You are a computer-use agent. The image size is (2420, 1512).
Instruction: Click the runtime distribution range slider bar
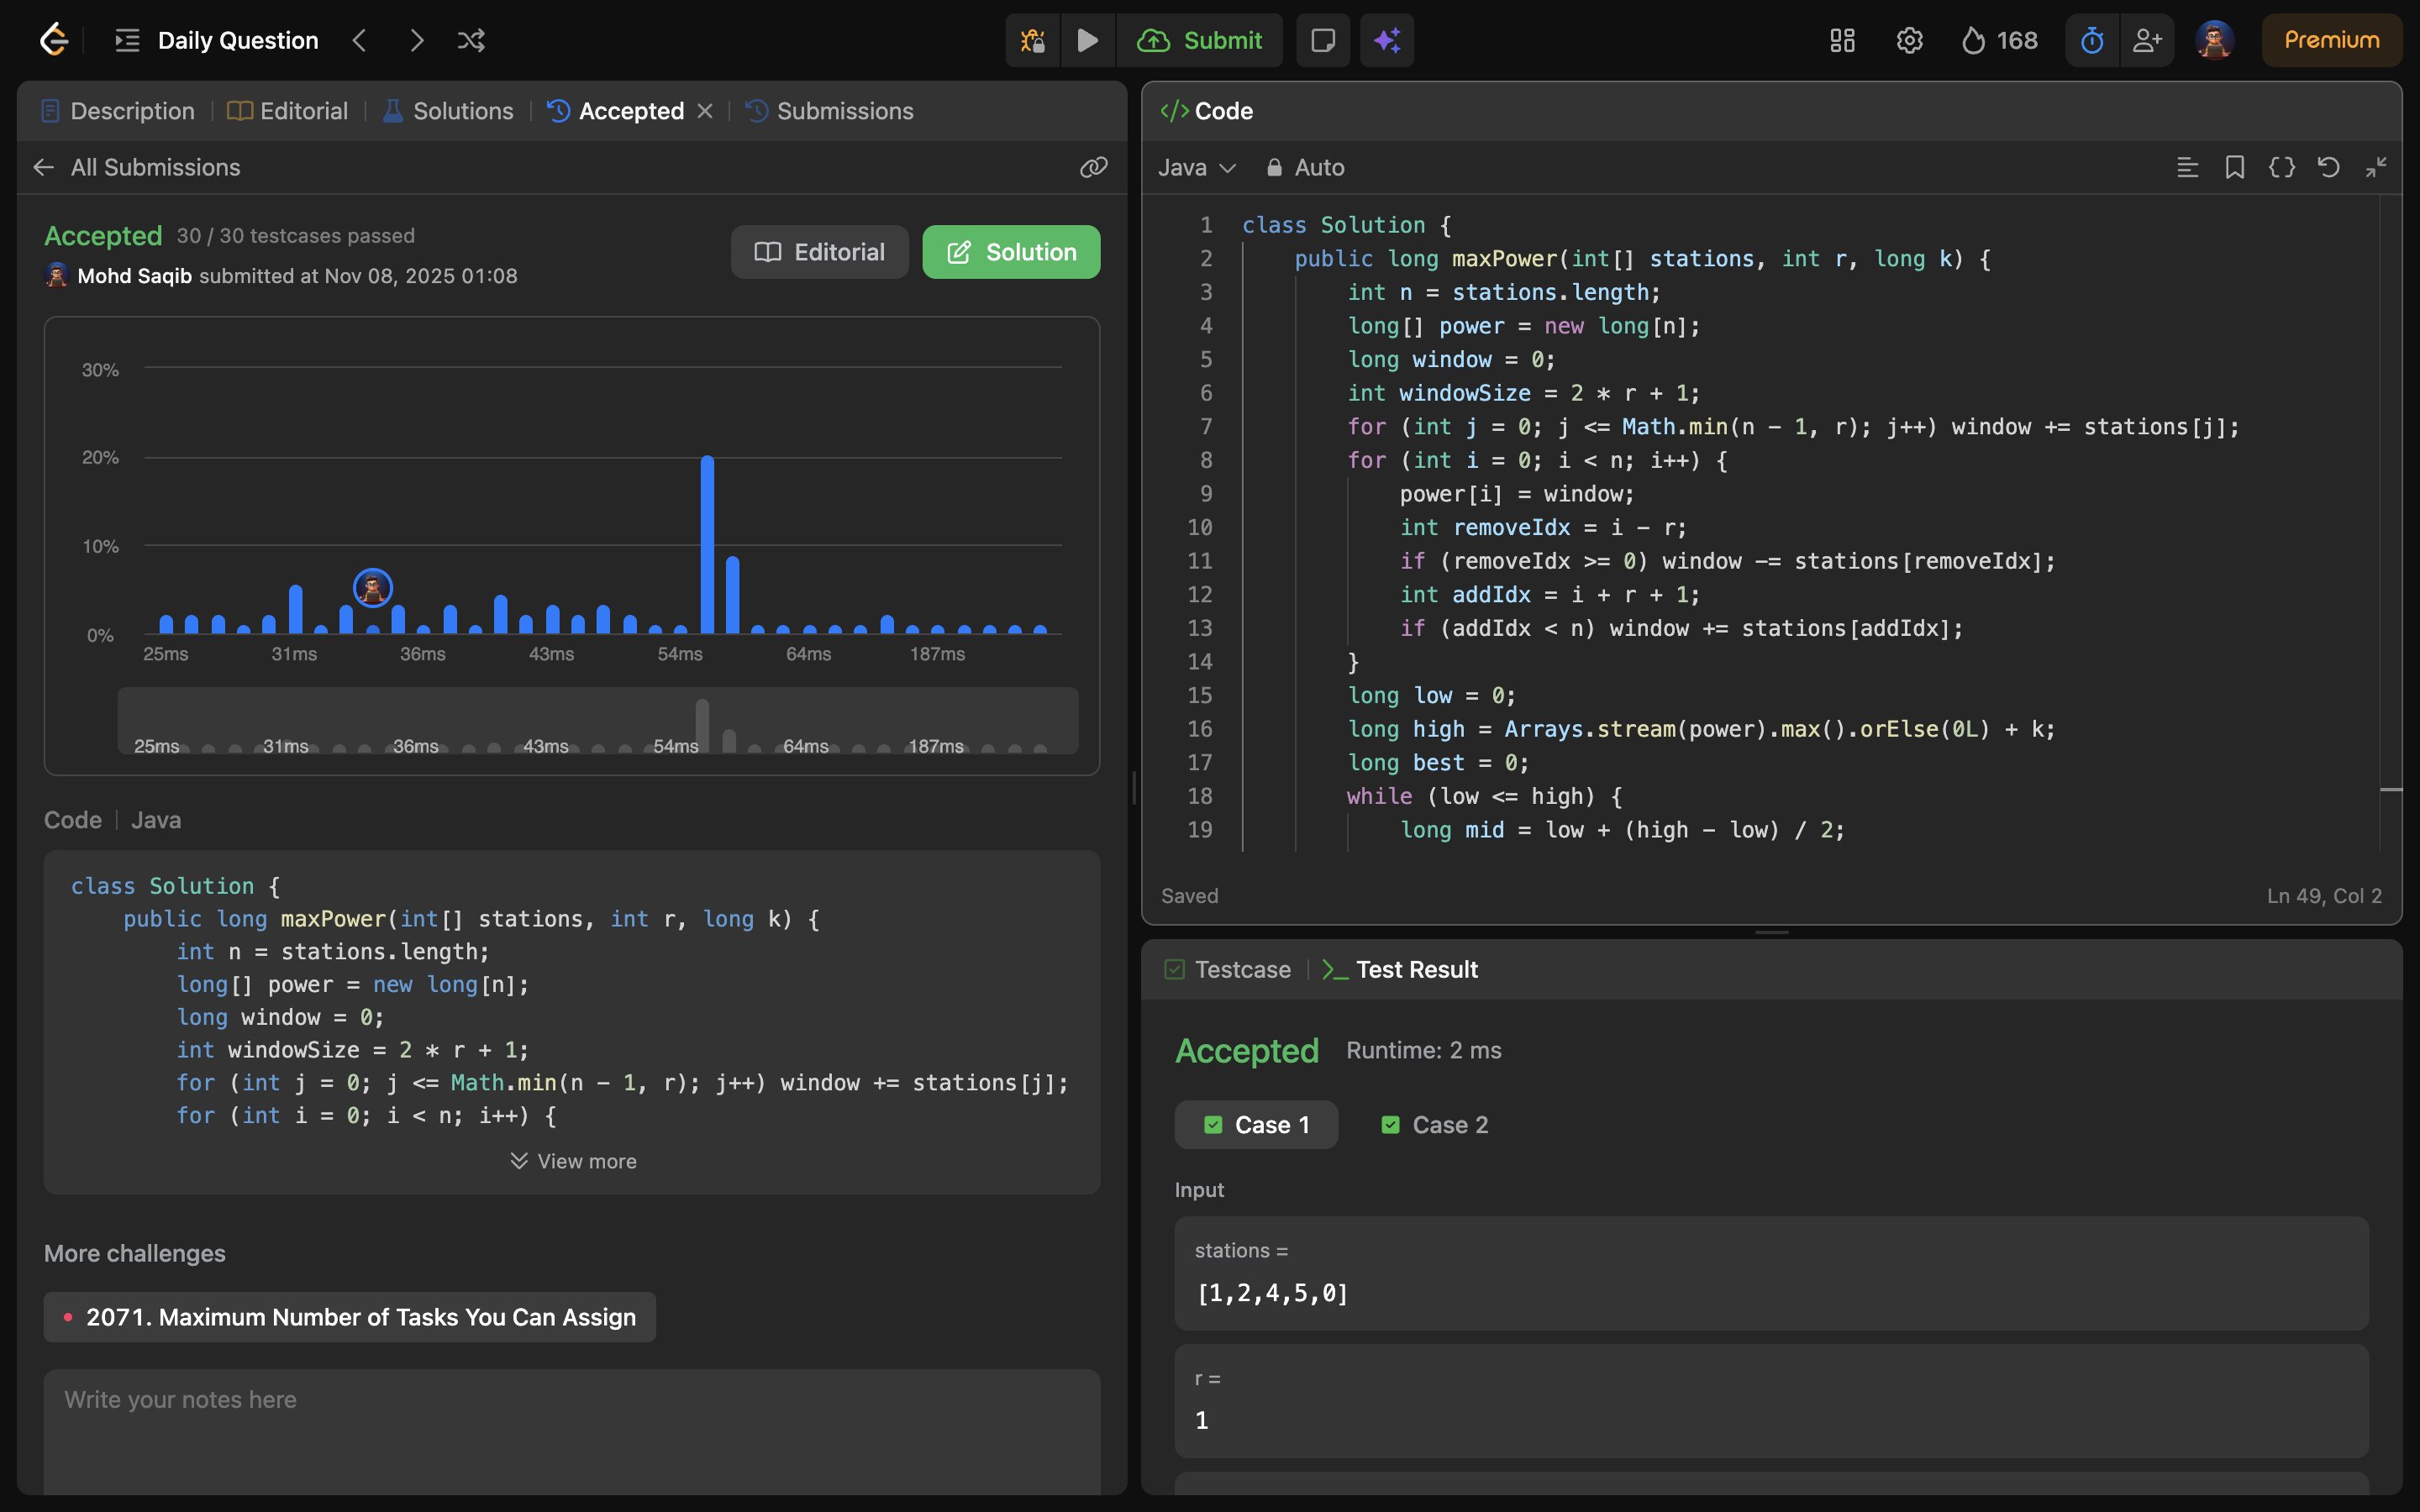click(598, 721)
